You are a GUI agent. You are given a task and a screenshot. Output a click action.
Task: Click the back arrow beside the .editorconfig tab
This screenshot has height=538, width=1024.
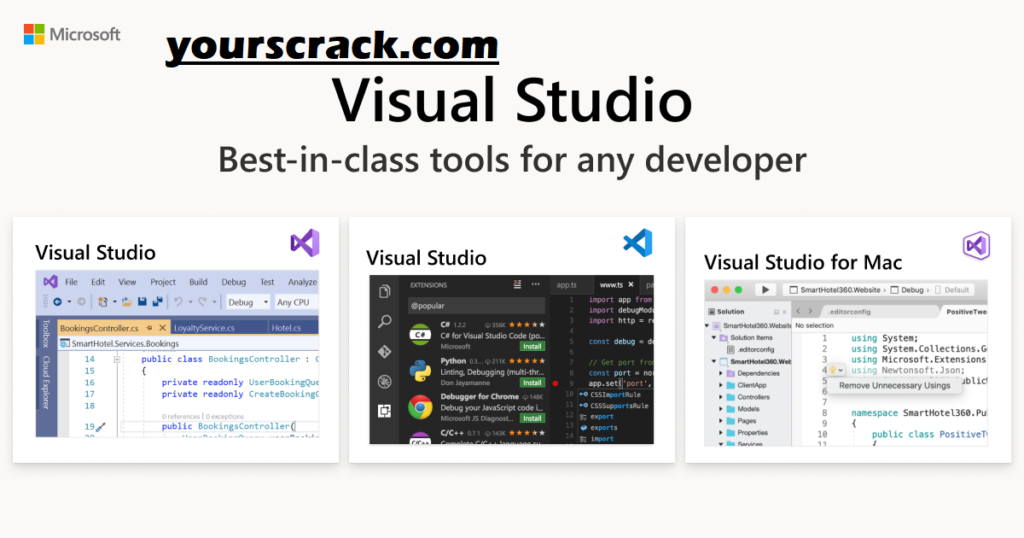coord(798,311)
